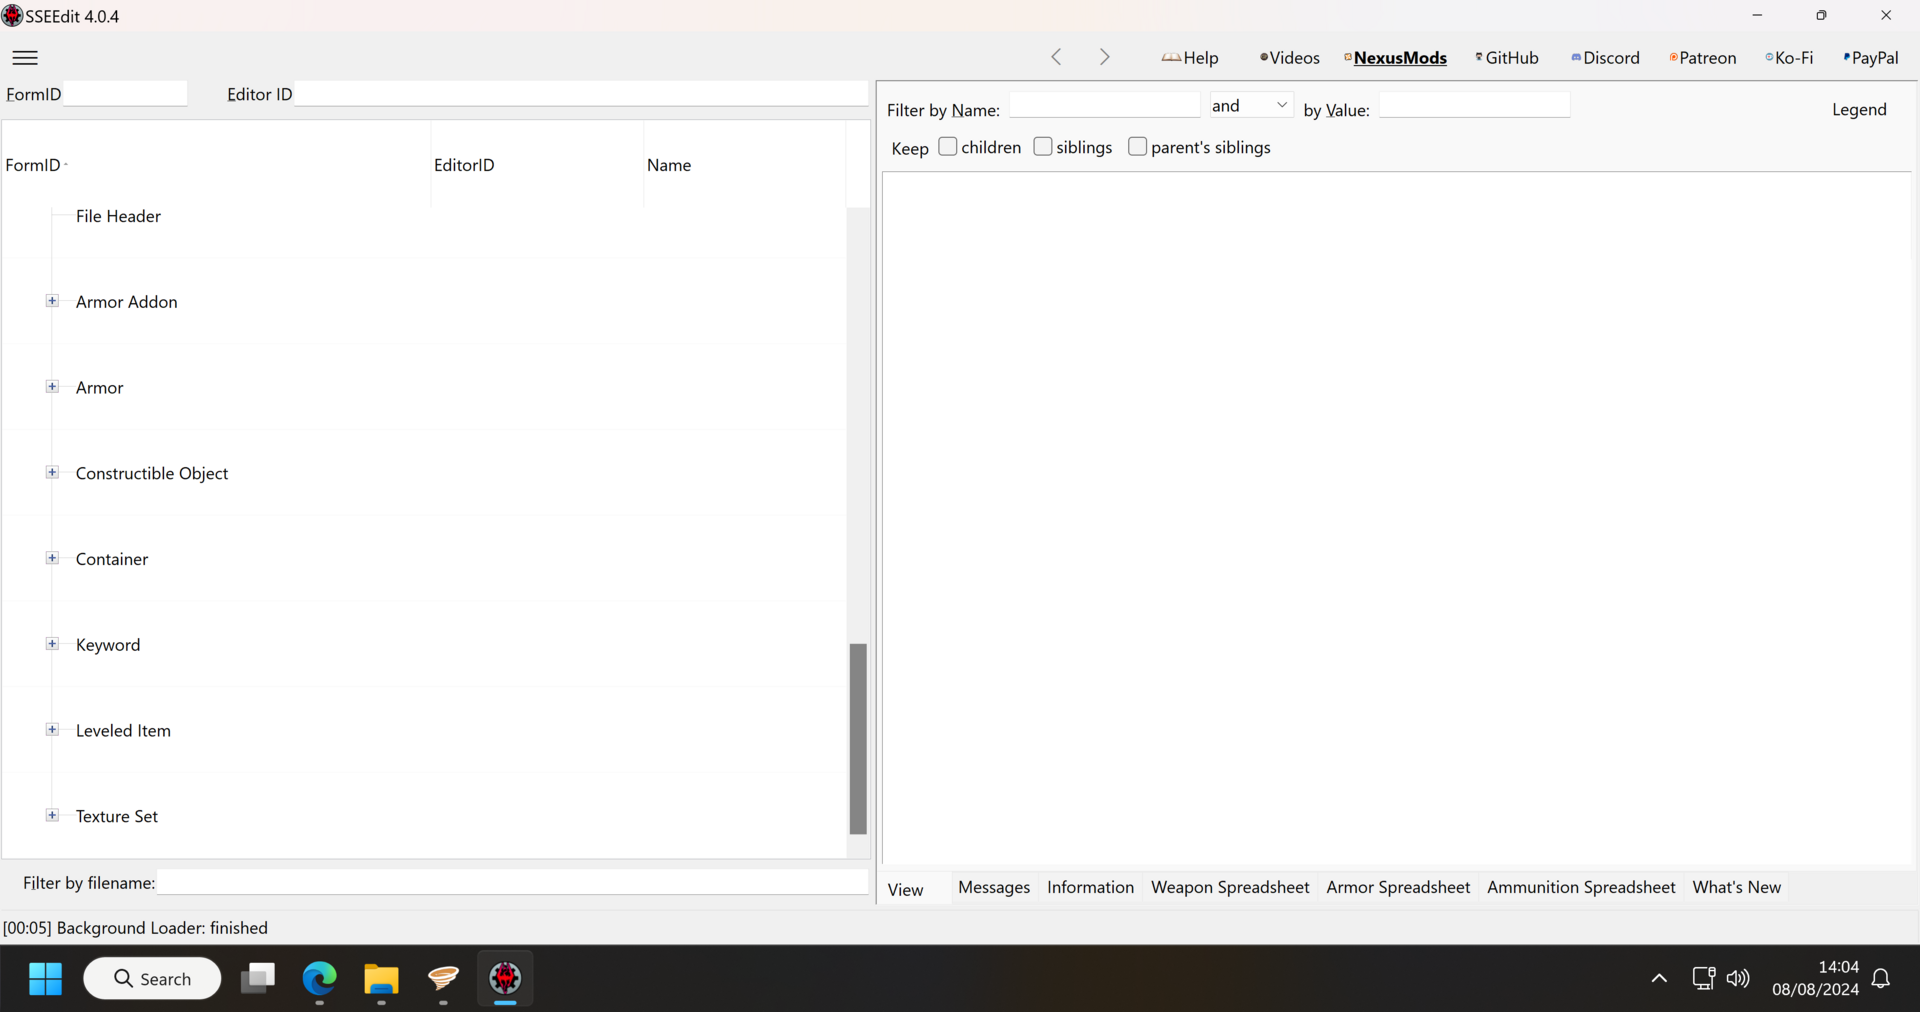Expand the Container group
Image resolution: width=1920 pixels, height=1012 pixels.
pos(52,558)
